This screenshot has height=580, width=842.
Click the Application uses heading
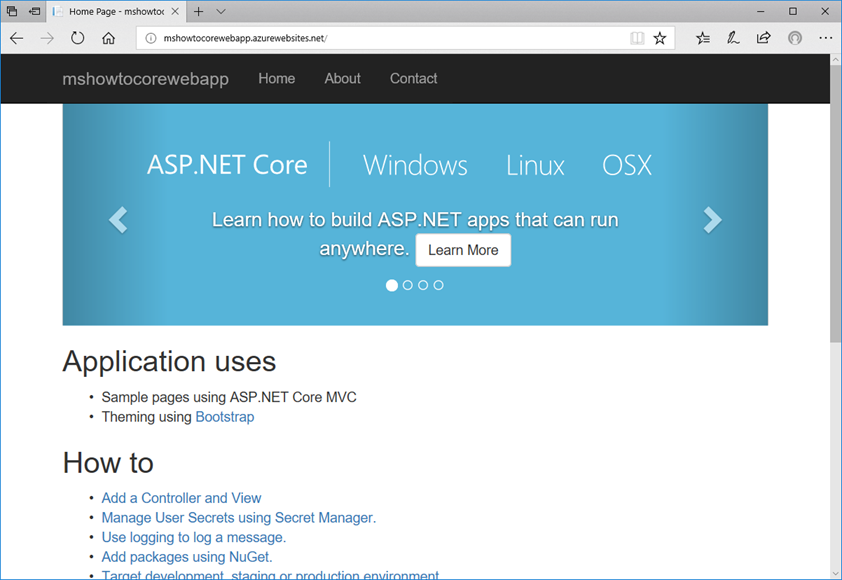(169, 361)
